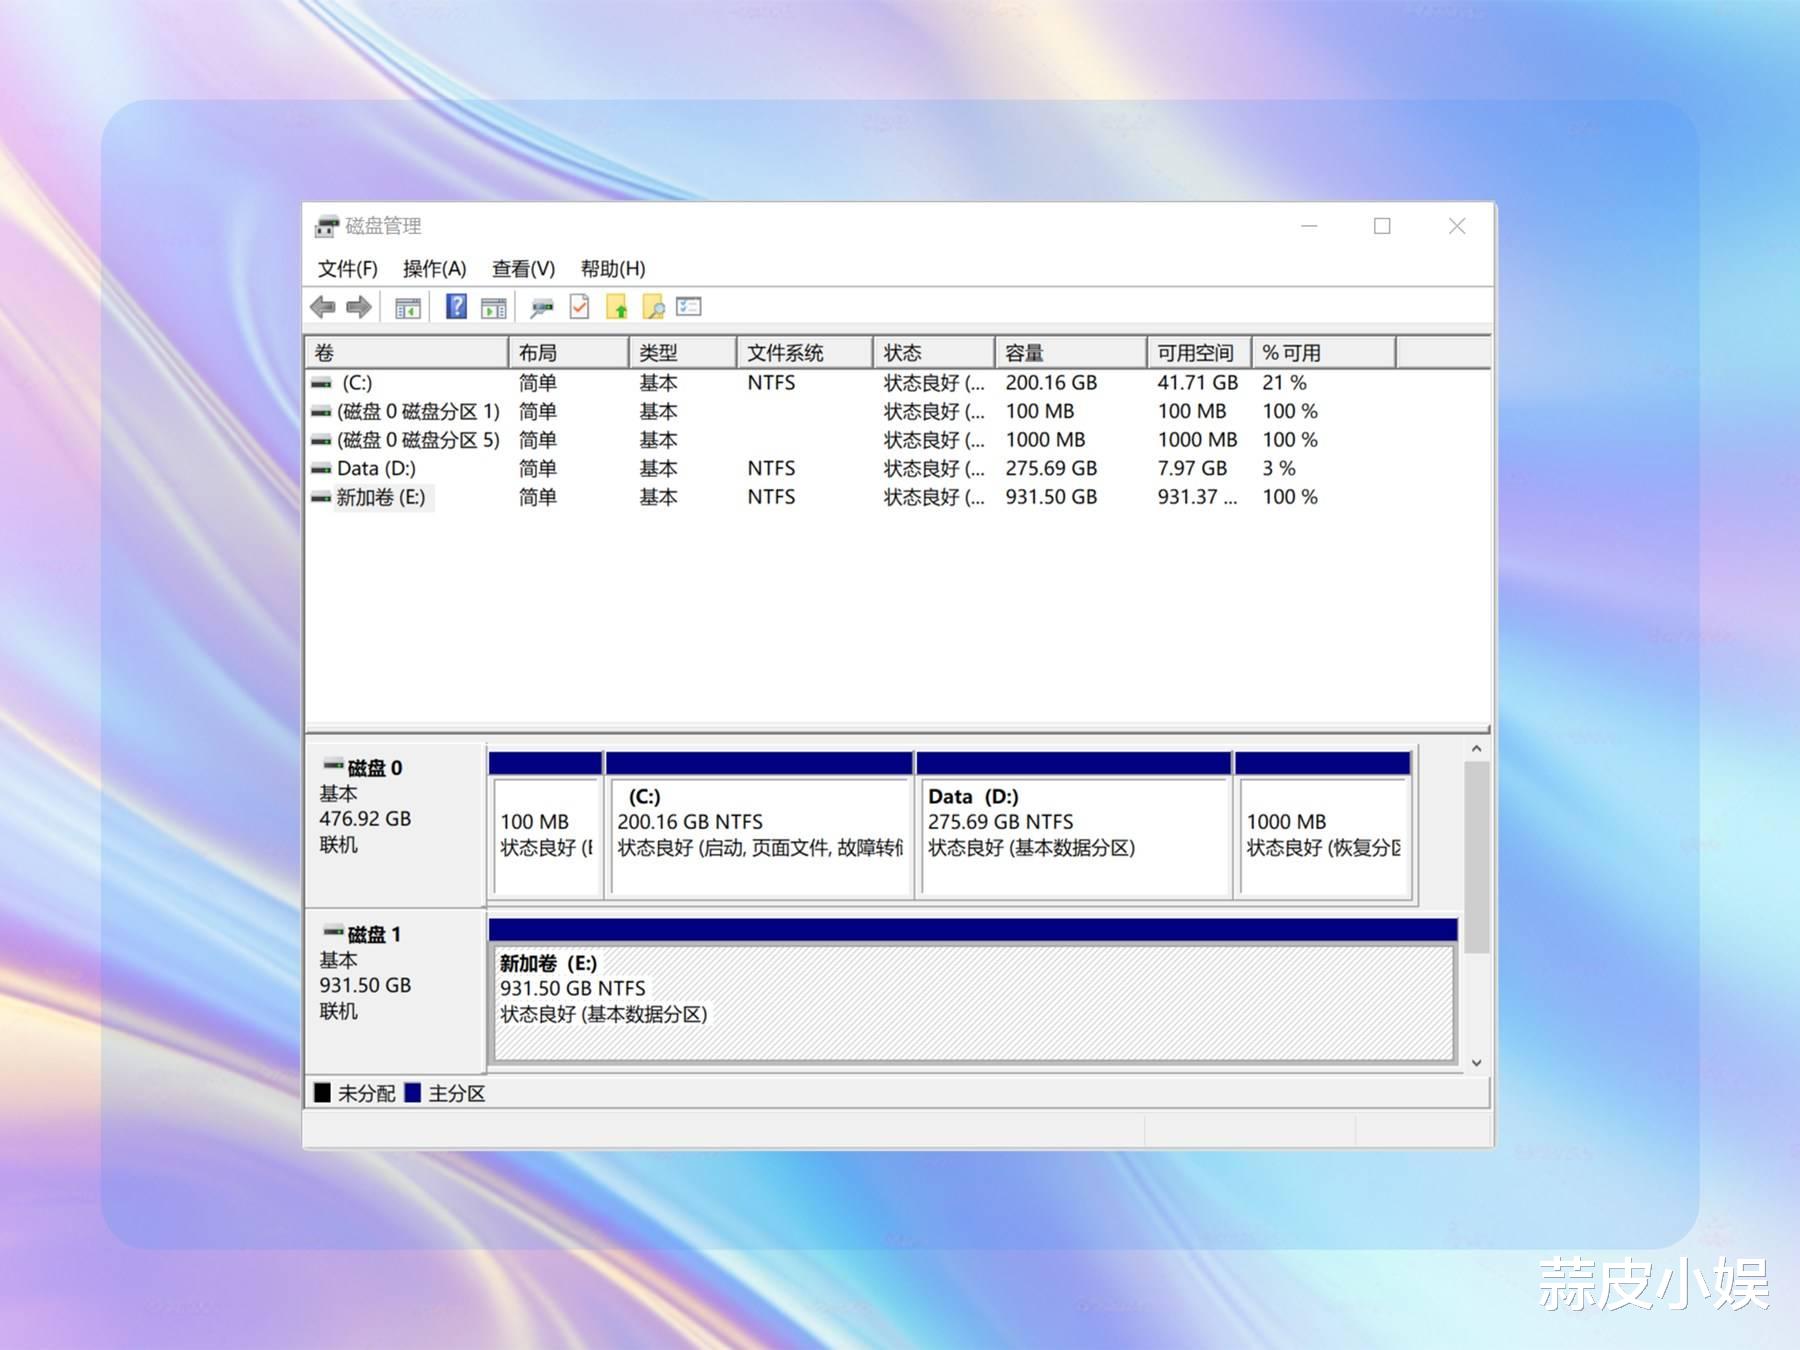1800x1350 pixels.
Task: Select the (C:) partition block on Disk 0
Action: pyautogui.click(x=759, y=835)
